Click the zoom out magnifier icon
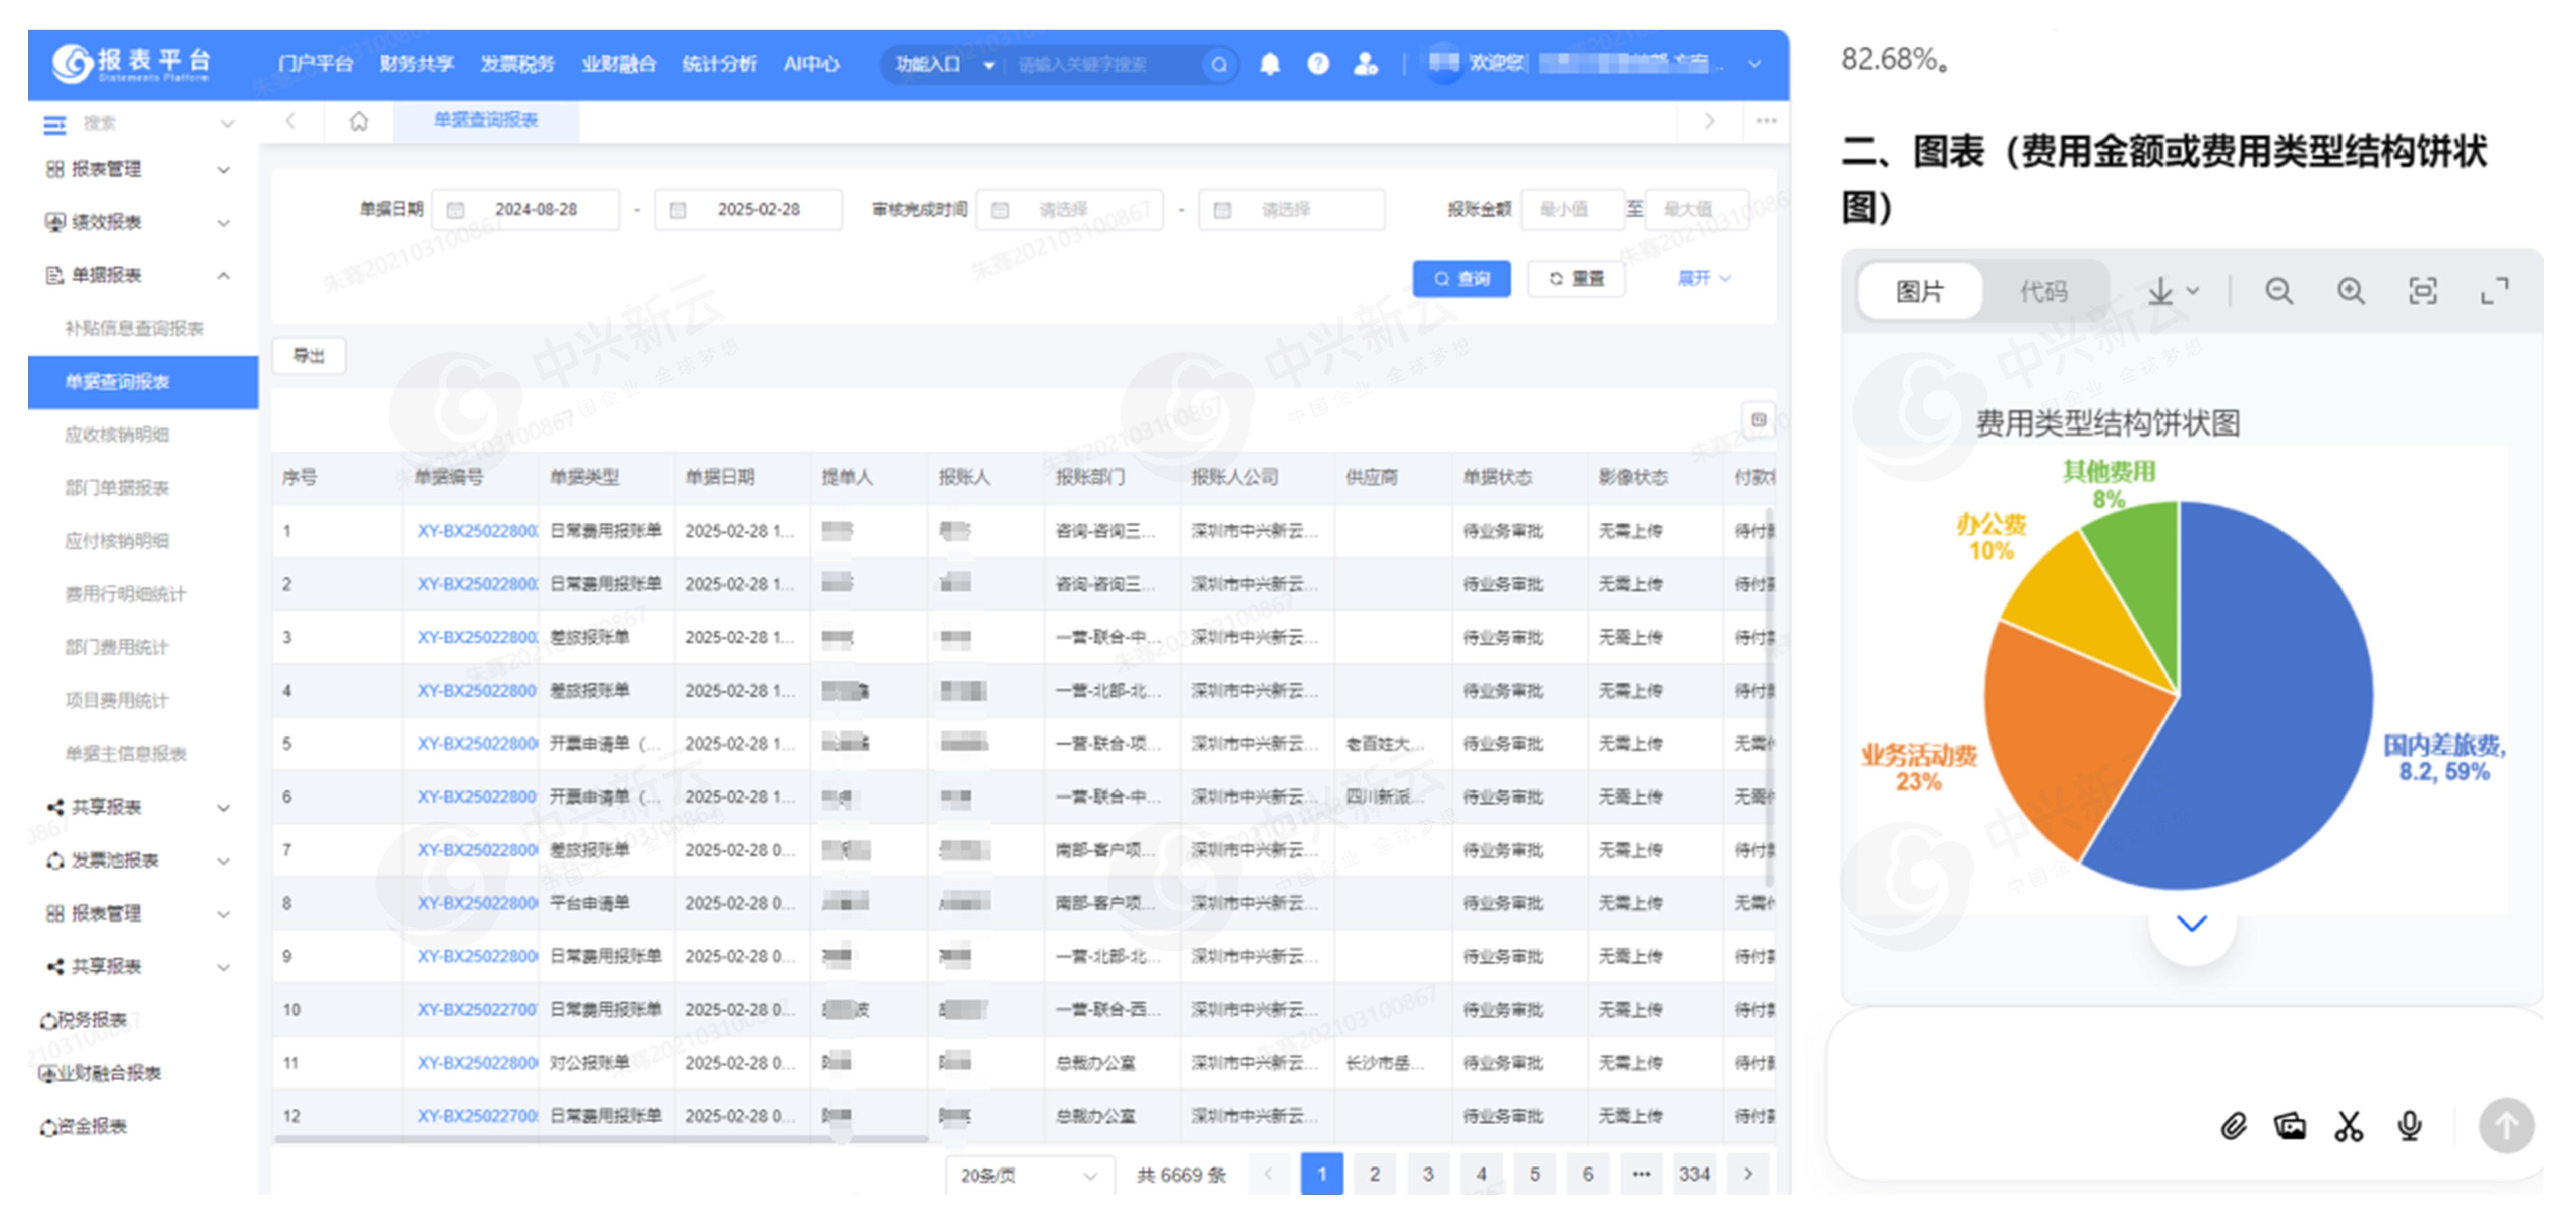 click(x=2278, y=291)
